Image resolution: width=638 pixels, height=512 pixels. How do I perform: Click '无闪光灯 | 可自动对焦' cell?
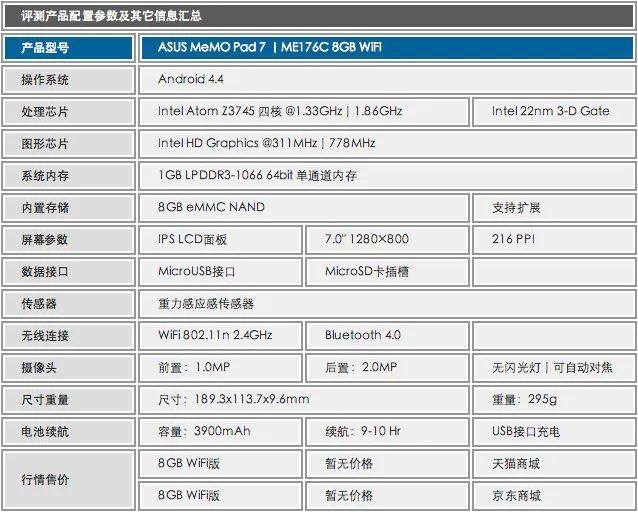pyautogui.click(x=554, y=368)
